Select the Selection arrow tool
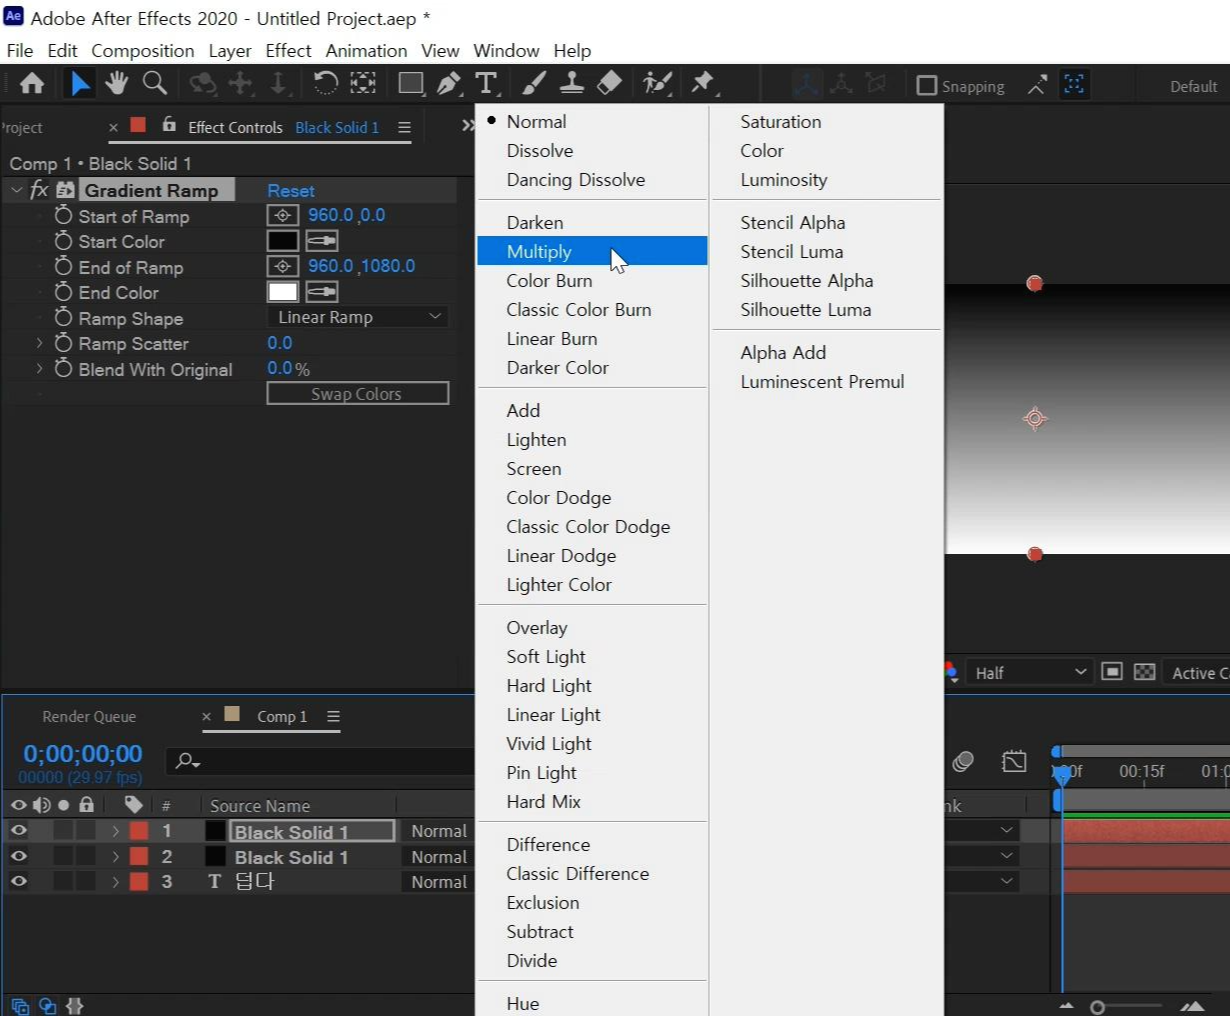This screenshot has width=1230, height=1016. point(79,84)
